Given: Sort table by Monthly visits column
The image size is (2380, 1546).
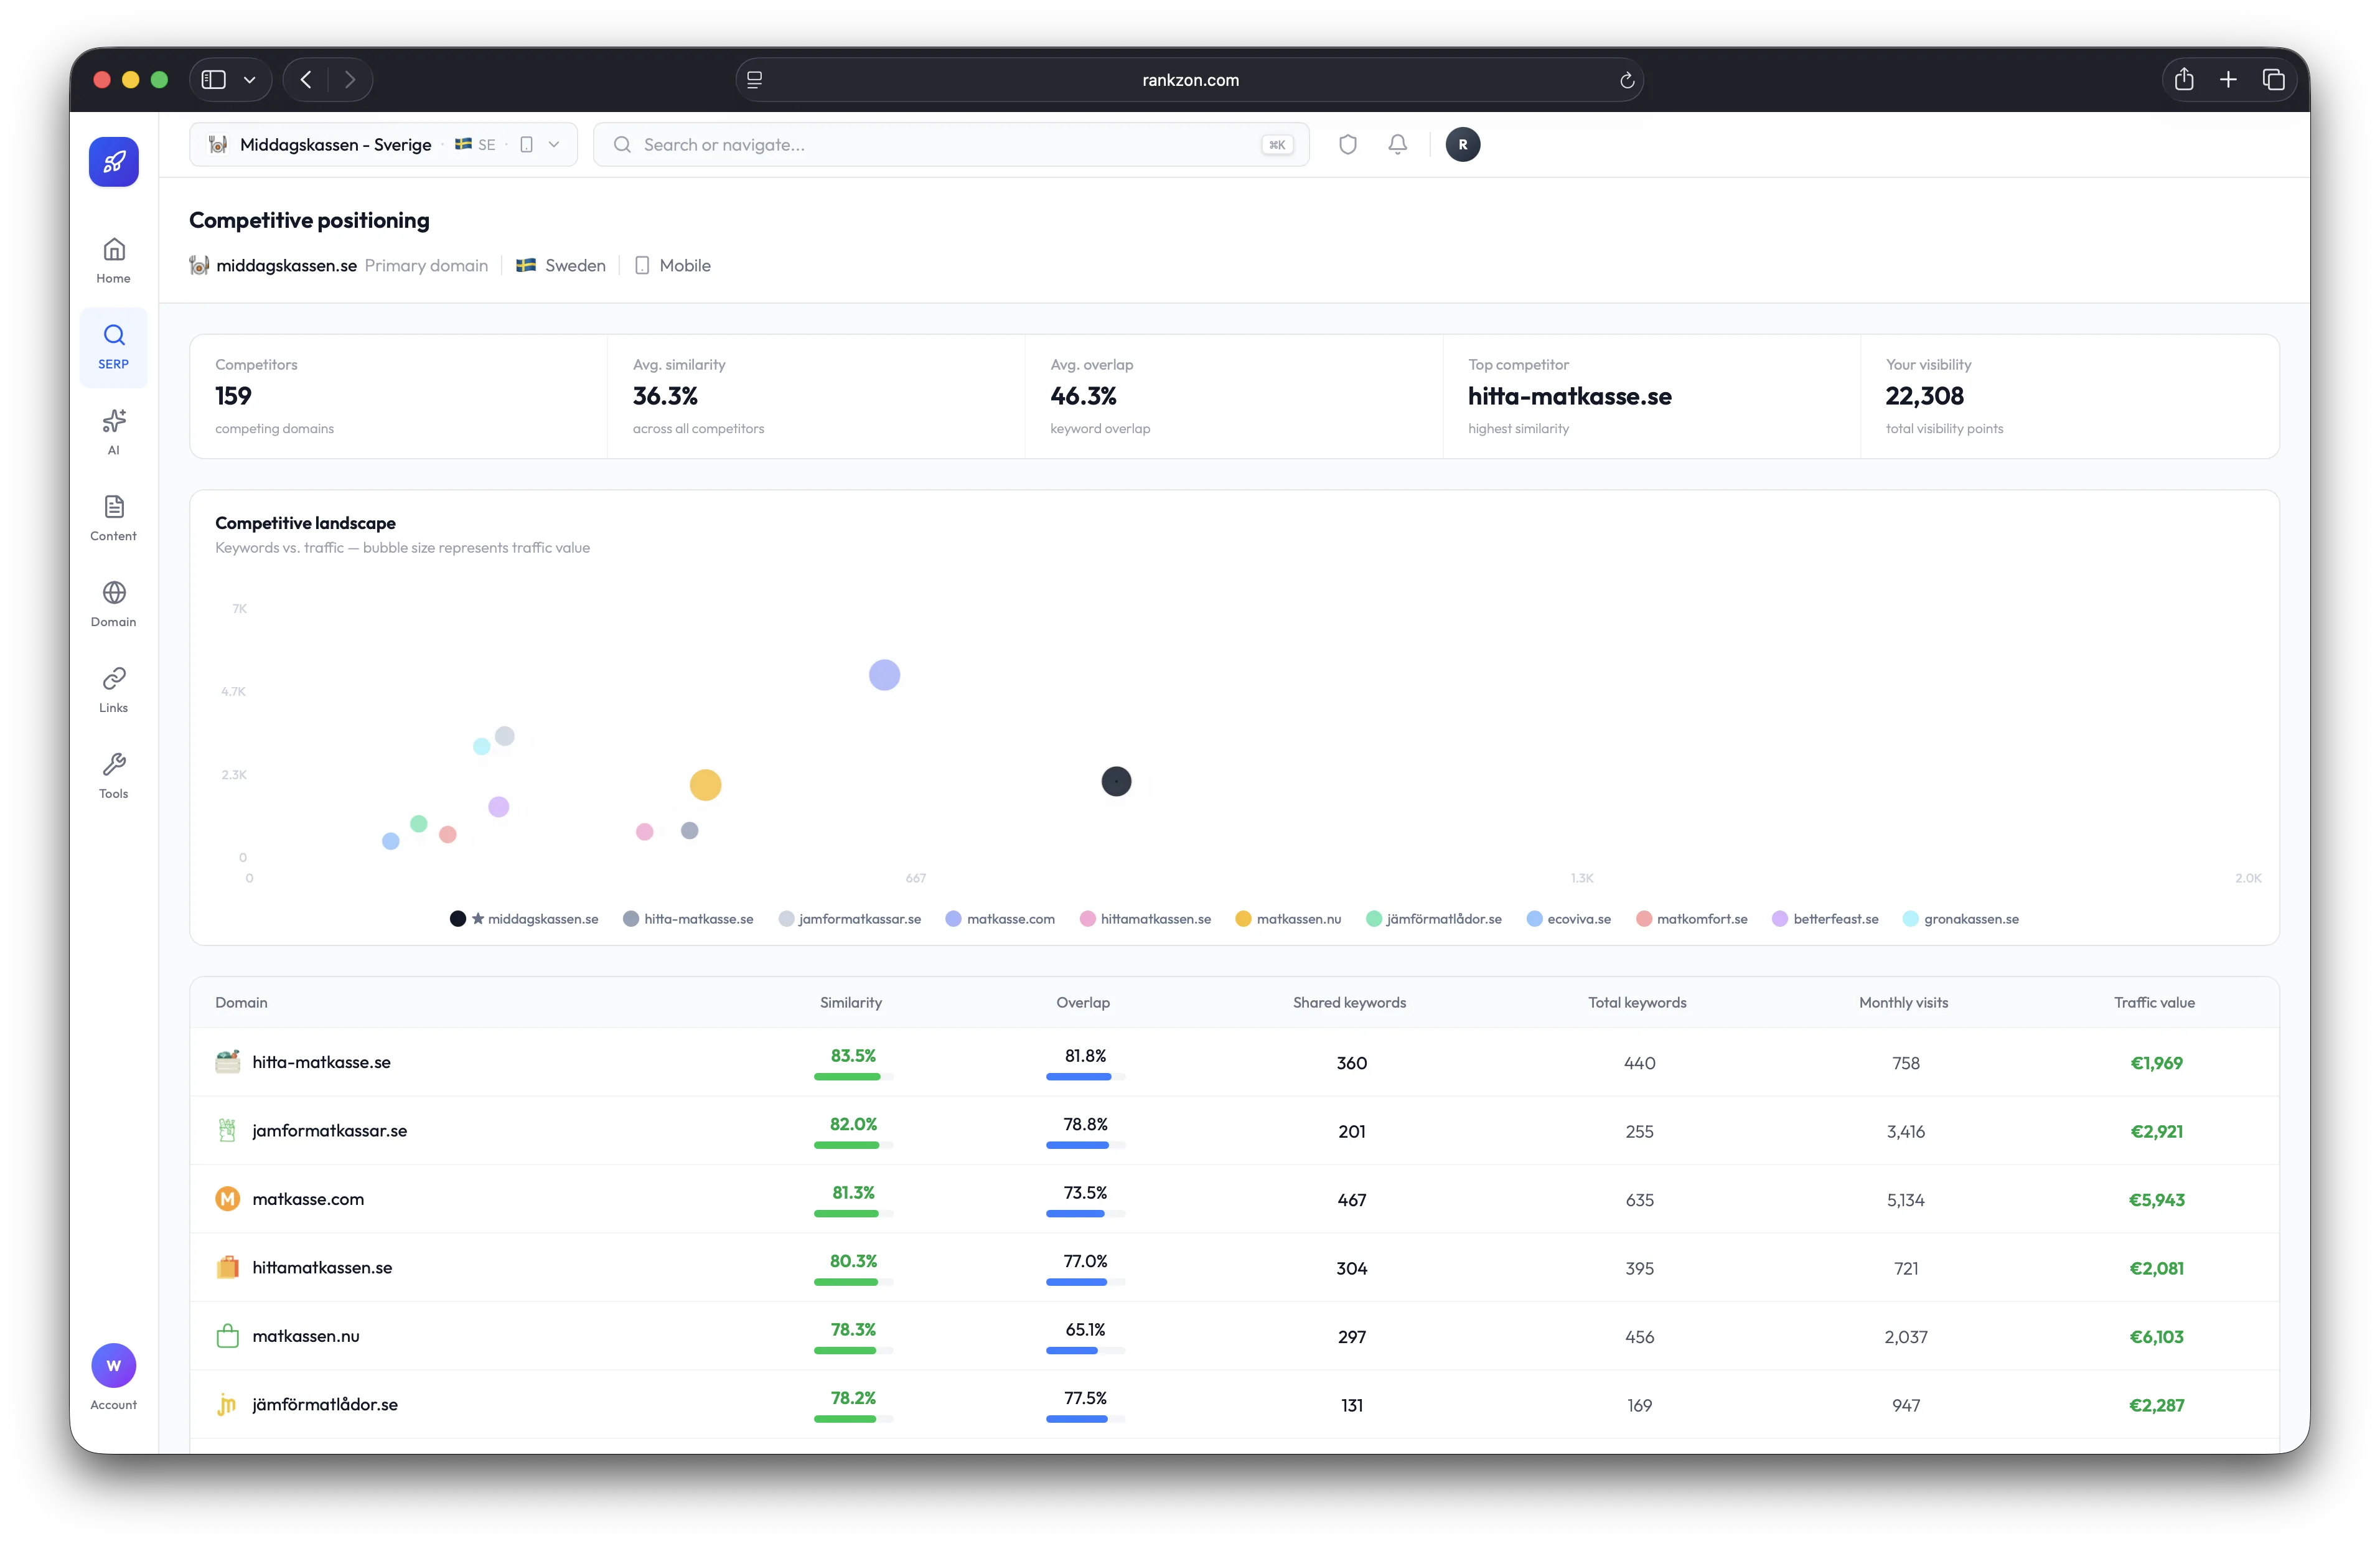Looking at the screenshot, I should coord(1904,1003).
